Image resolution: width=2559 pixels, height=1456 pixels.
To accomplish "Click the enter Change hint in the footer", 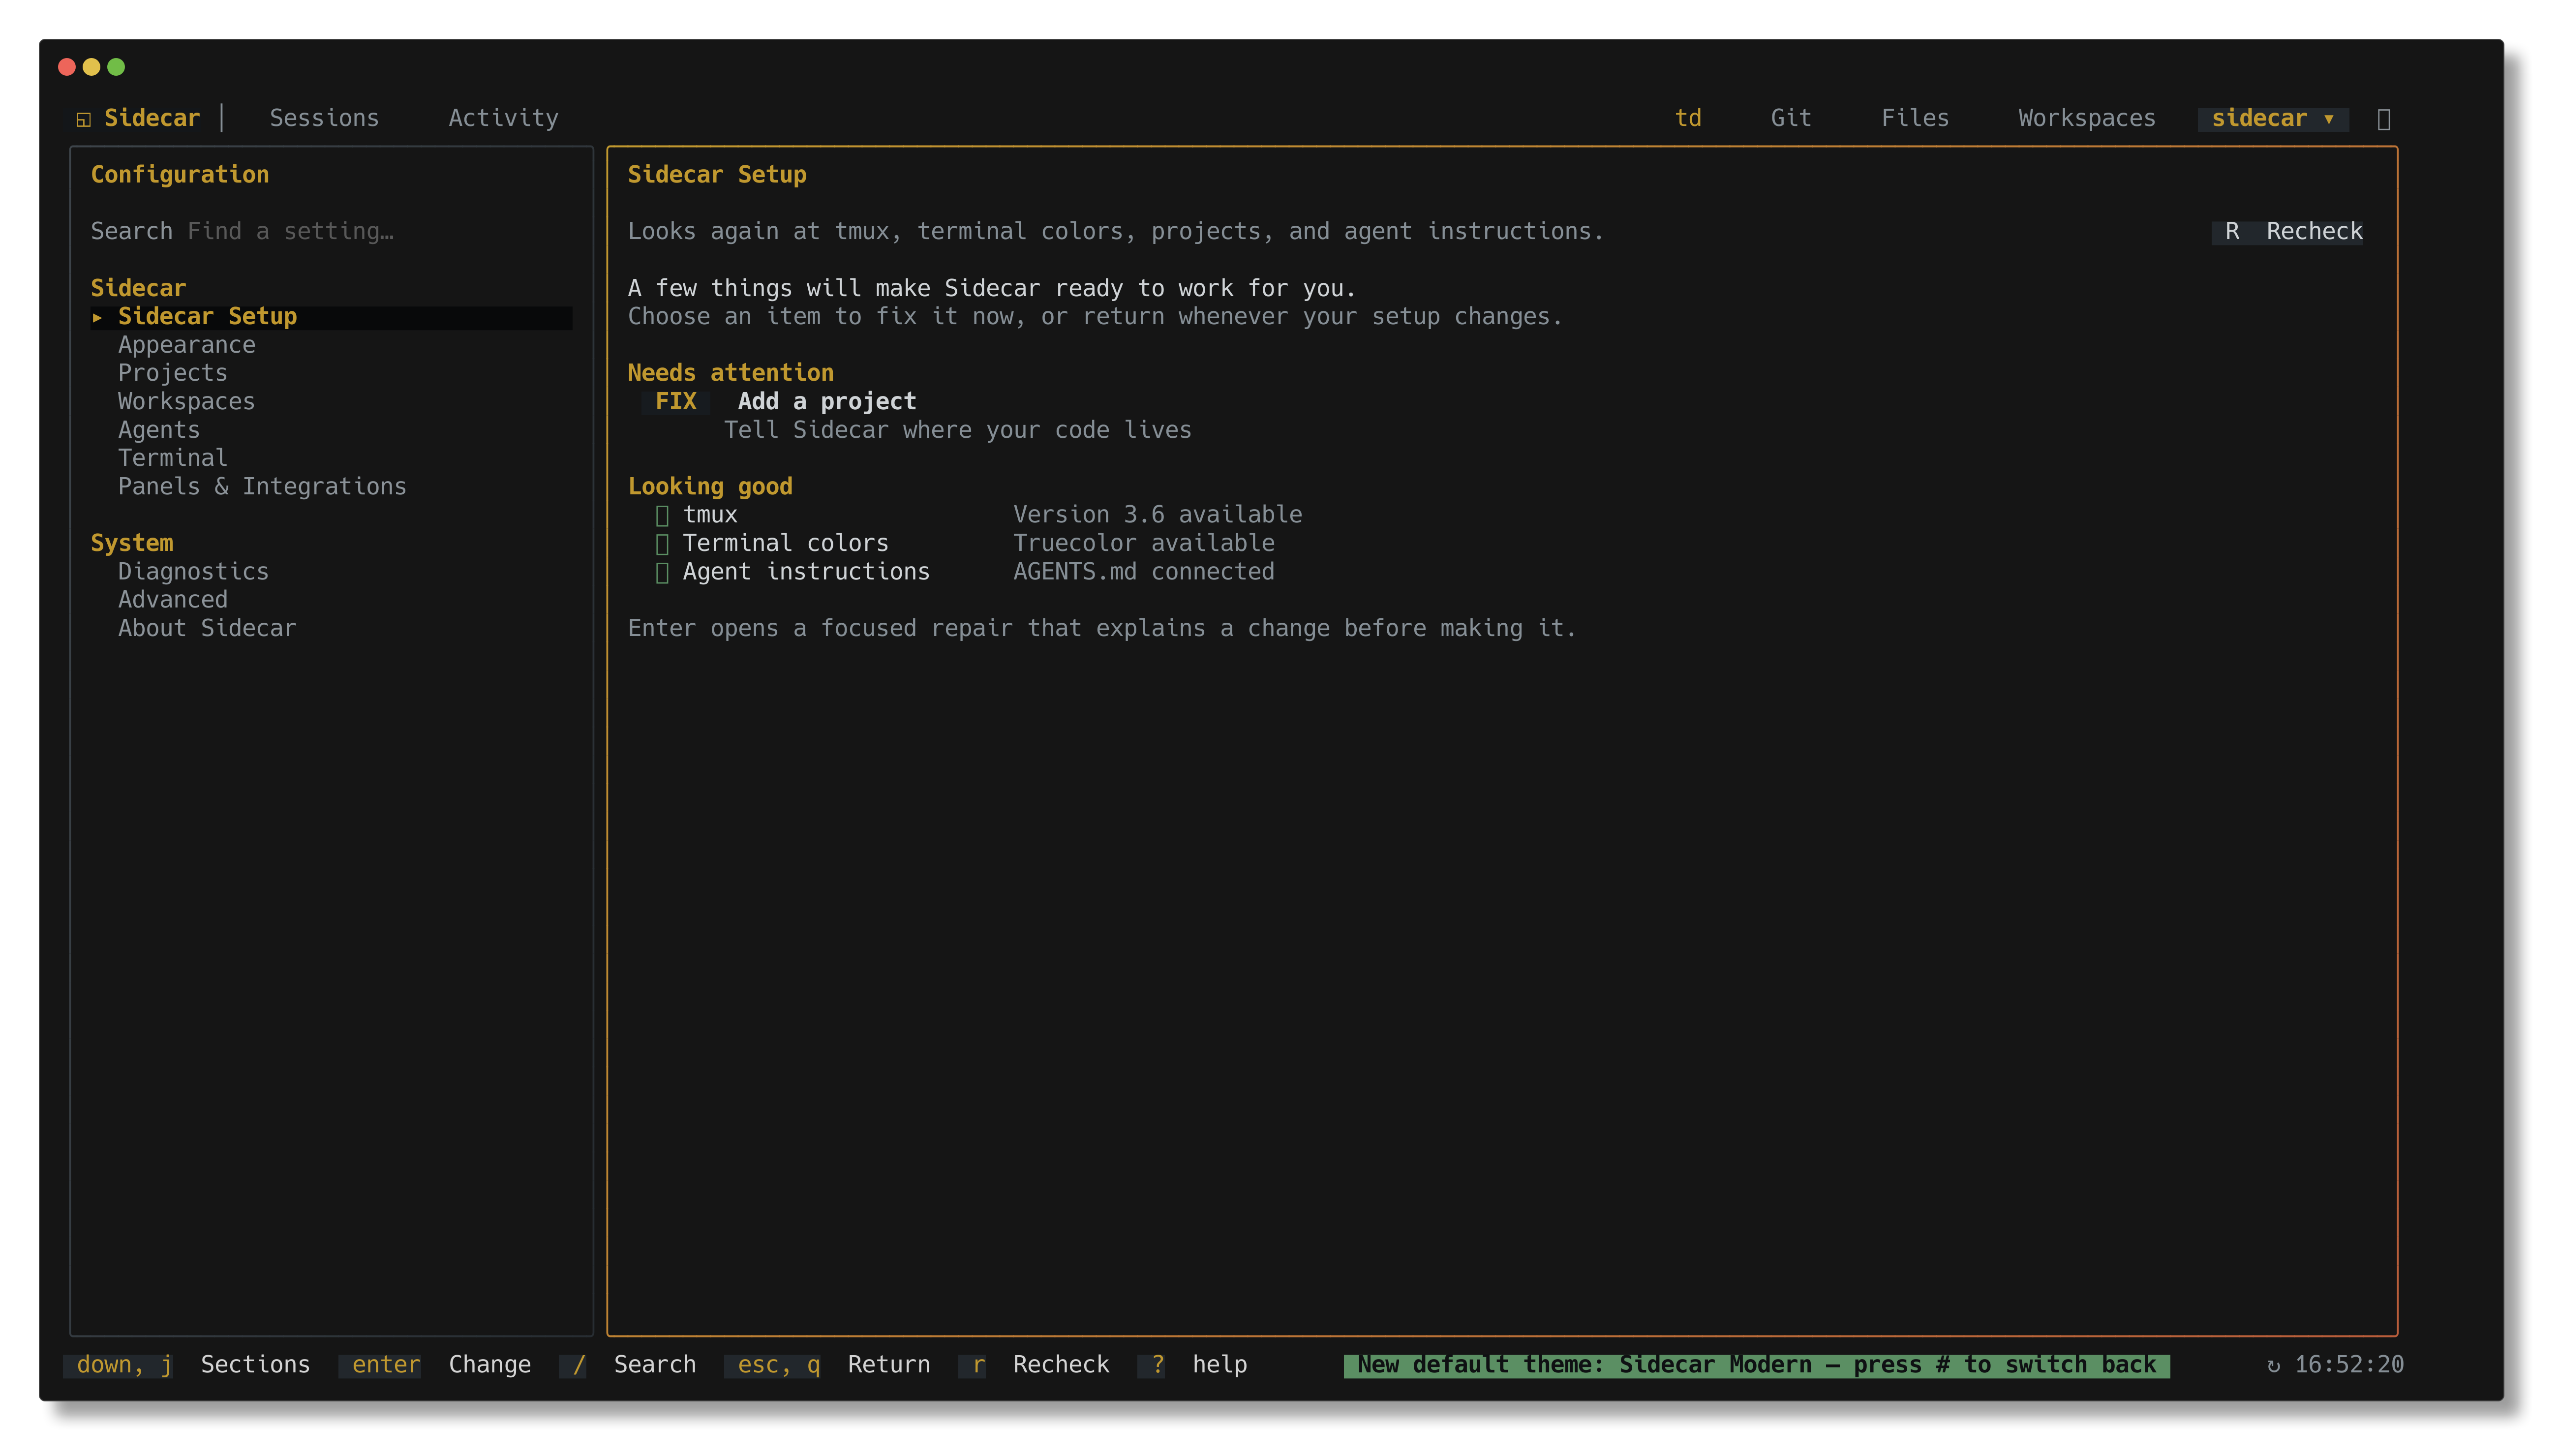I will [x=435, y=1365].
